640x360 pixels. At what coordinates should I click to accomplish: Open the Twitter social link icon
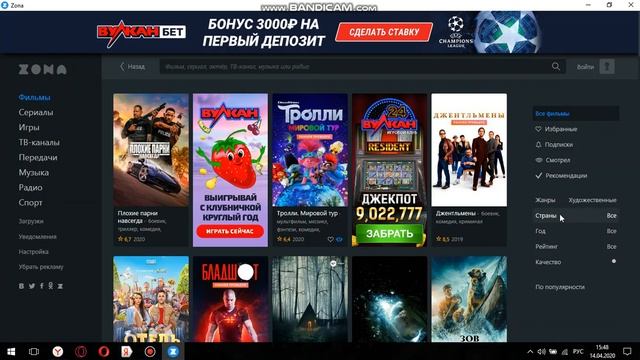(32, 286)
